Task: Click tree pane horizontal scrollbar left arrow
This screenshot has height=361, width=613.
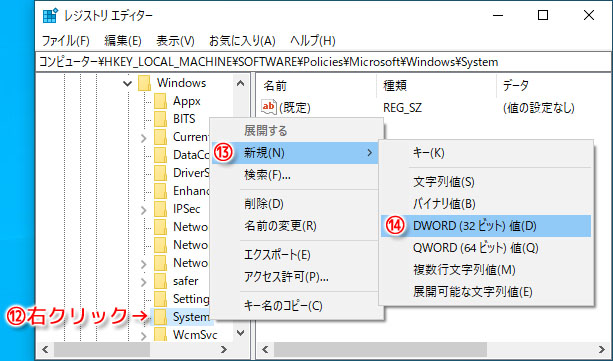Action: coord(45,349)
